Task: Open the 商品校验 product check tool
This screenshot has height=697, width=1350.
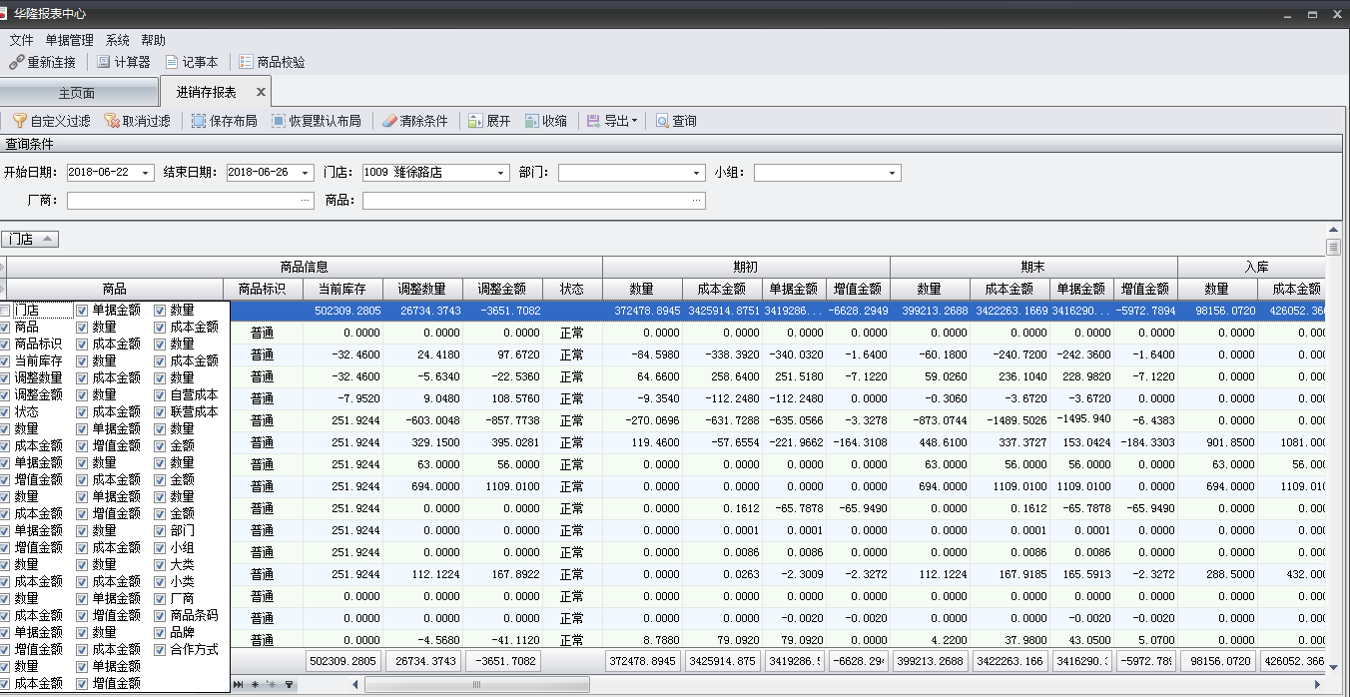Action: [x=245, y=61]
